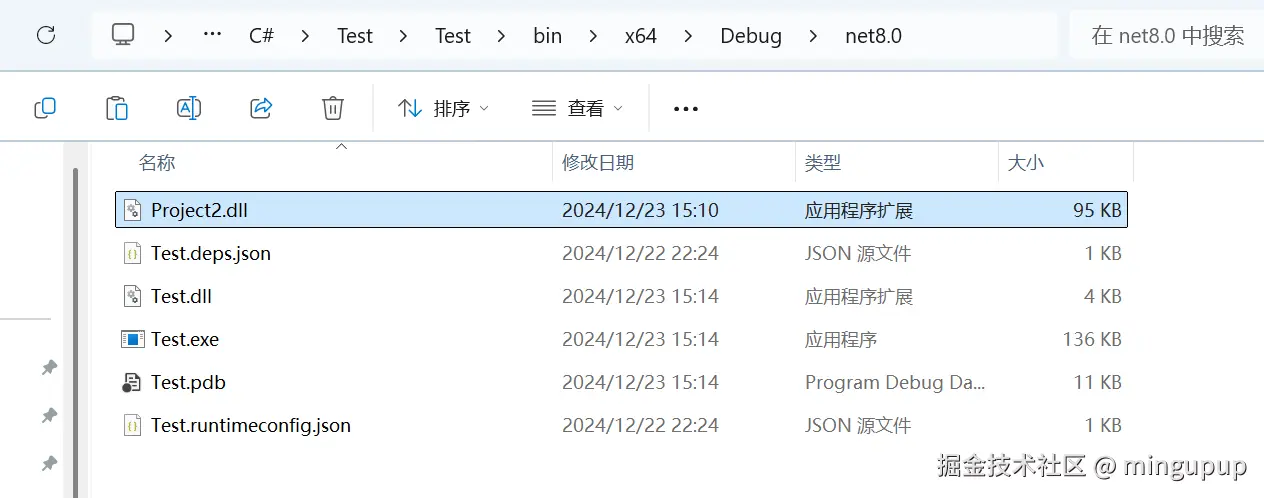The width and height of the screenshot is (1264, 498).
Task: Navigate to Debug breadcrumb folder
Action: click(751, 36)
